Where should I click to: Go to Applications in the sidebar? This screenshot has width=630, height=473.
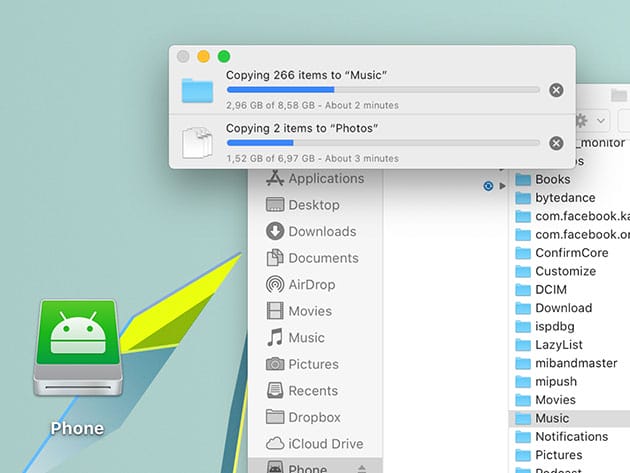[x=325, y=178]
